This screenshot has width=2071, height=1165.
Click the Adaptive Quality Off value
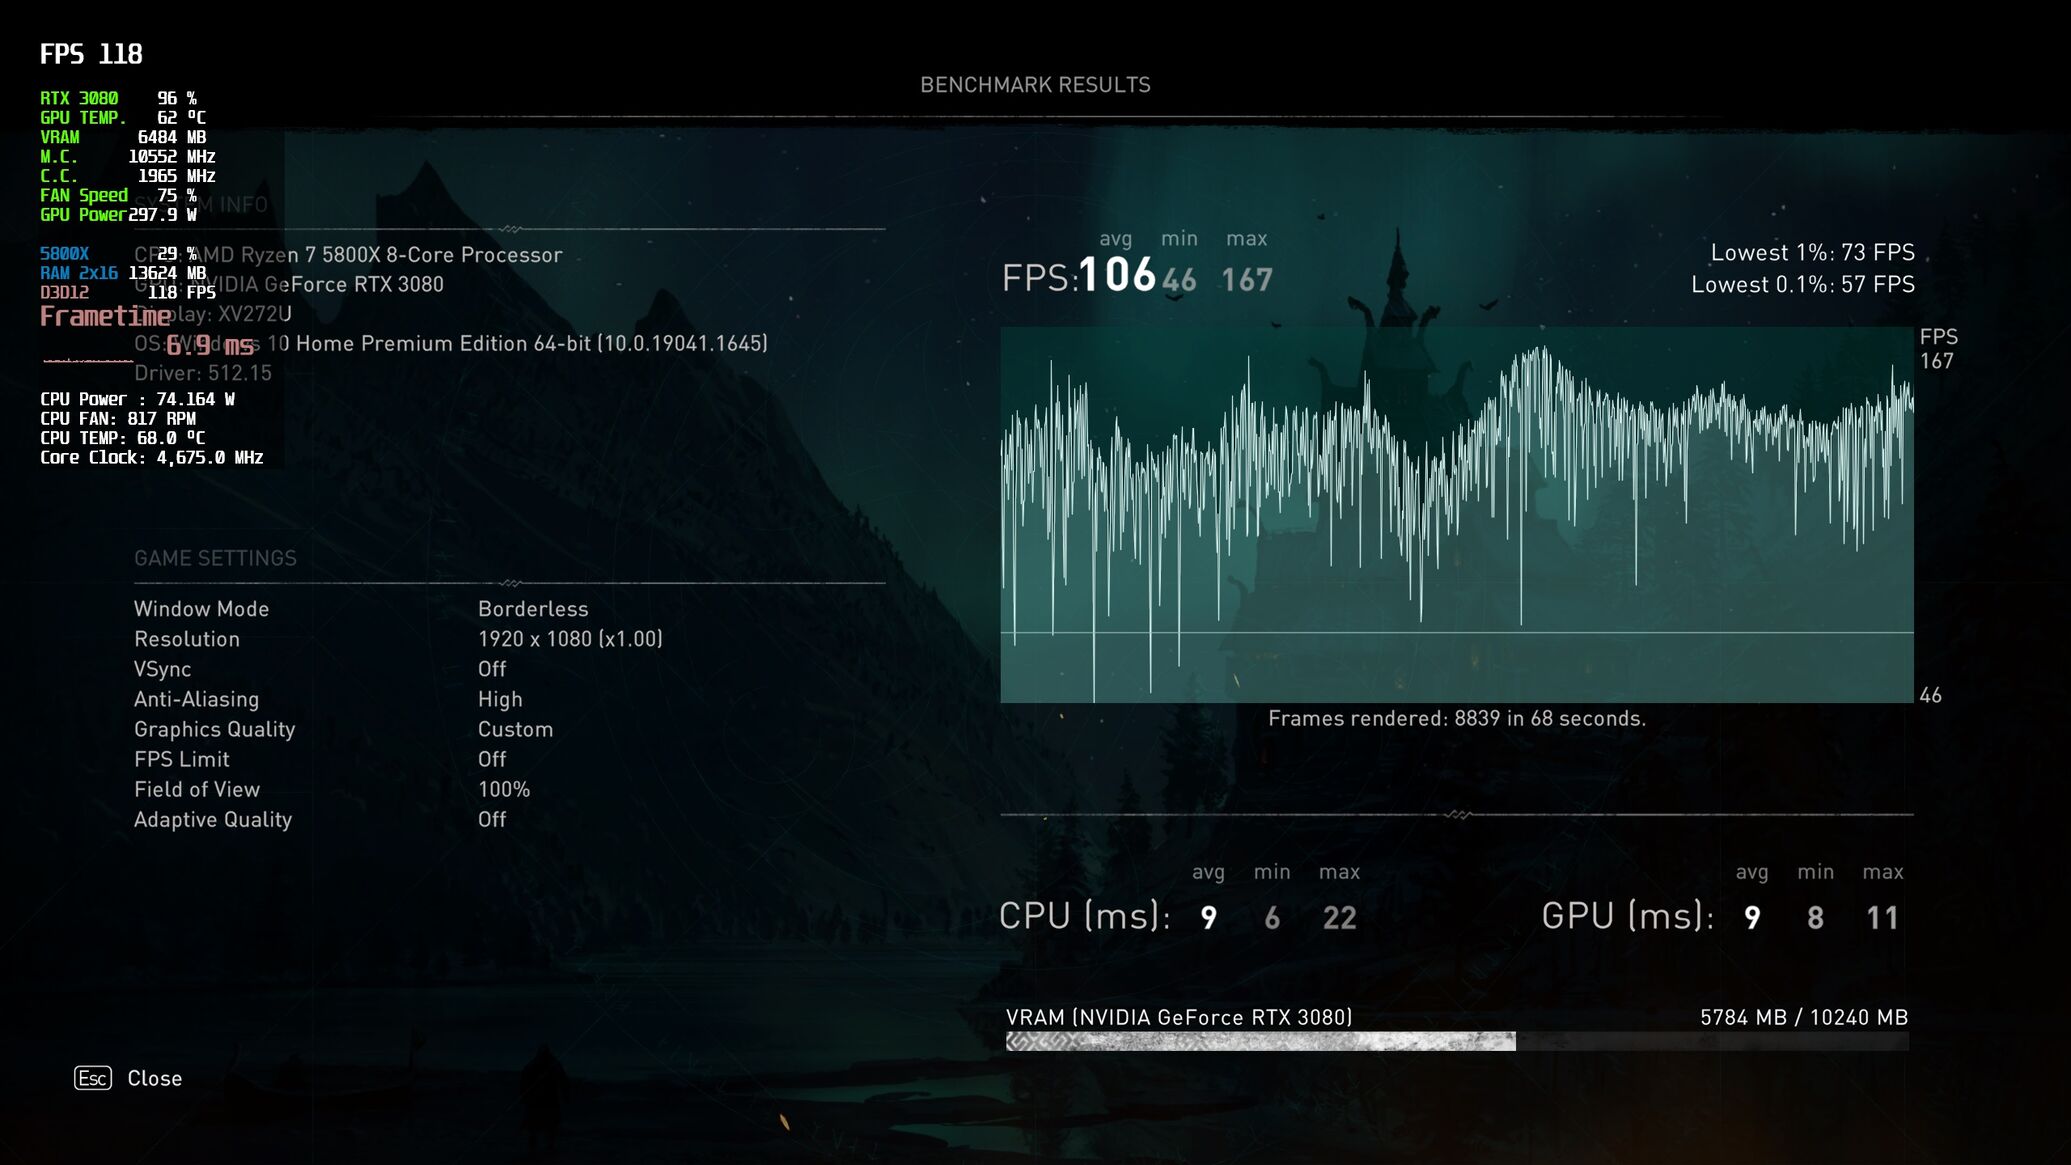(492, 819)
